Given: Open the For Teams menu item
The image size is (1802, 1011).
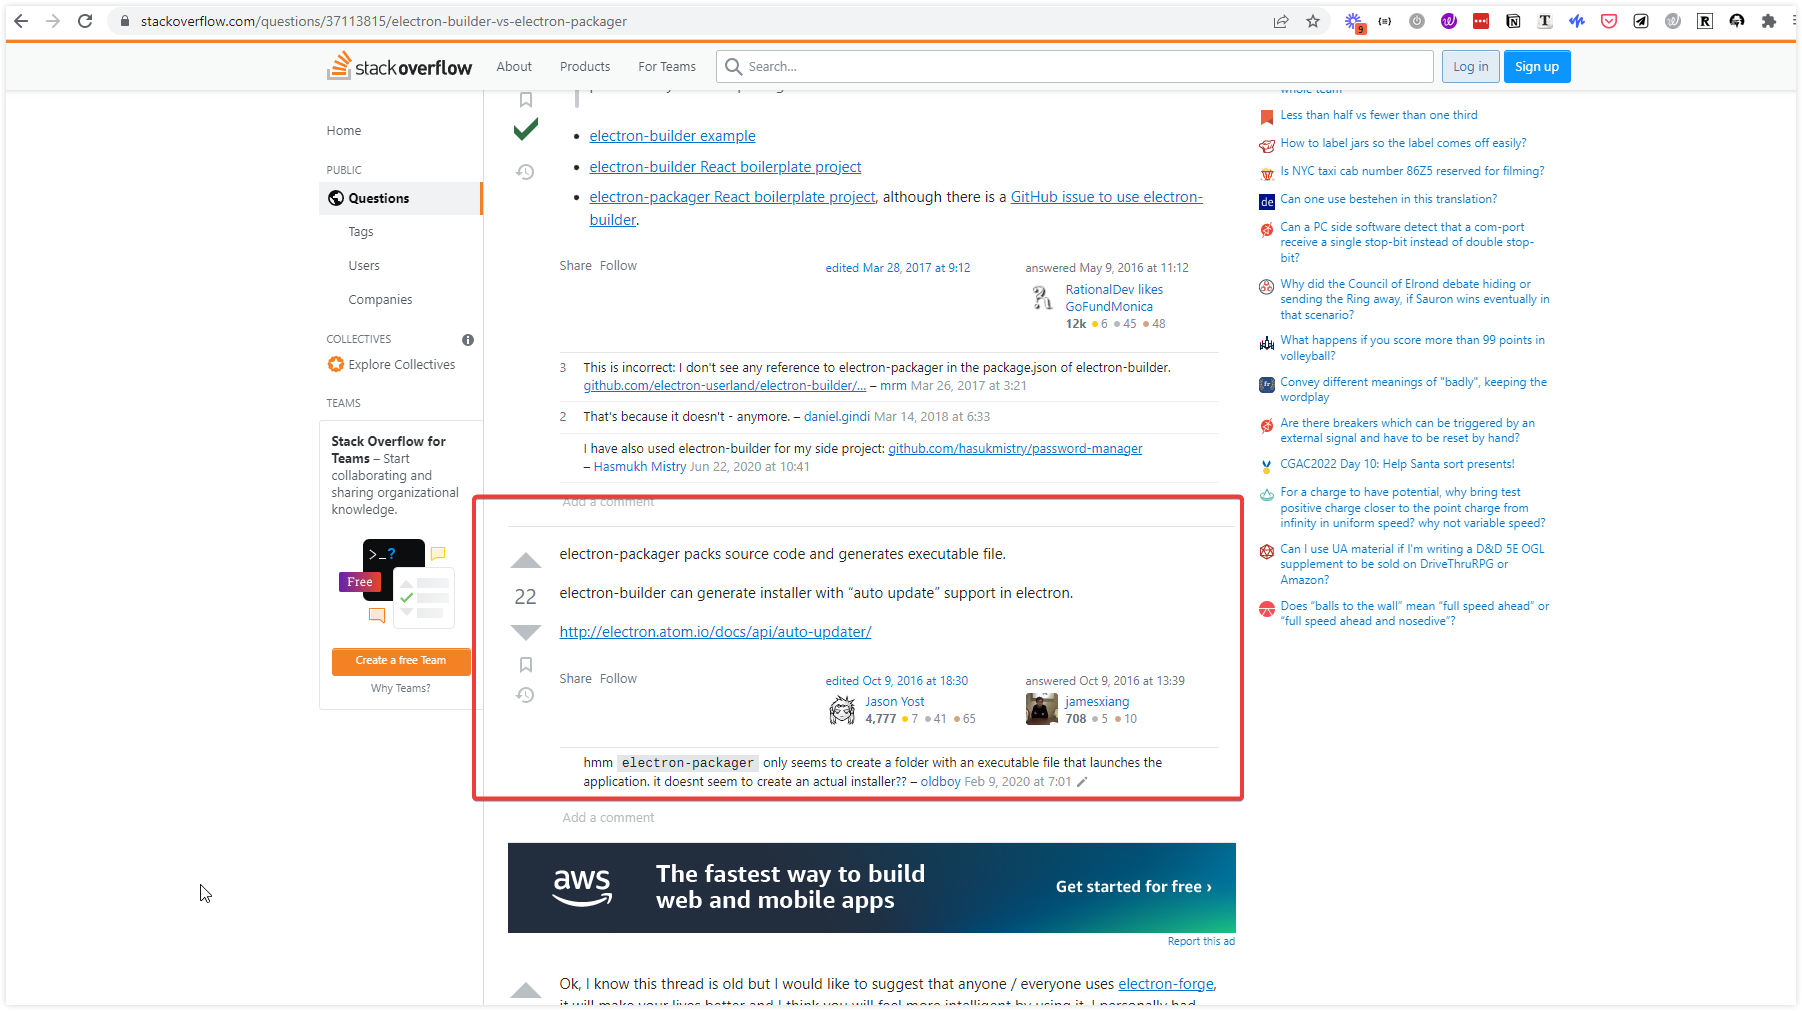Looking at the screenshot, I should point(667,67).
